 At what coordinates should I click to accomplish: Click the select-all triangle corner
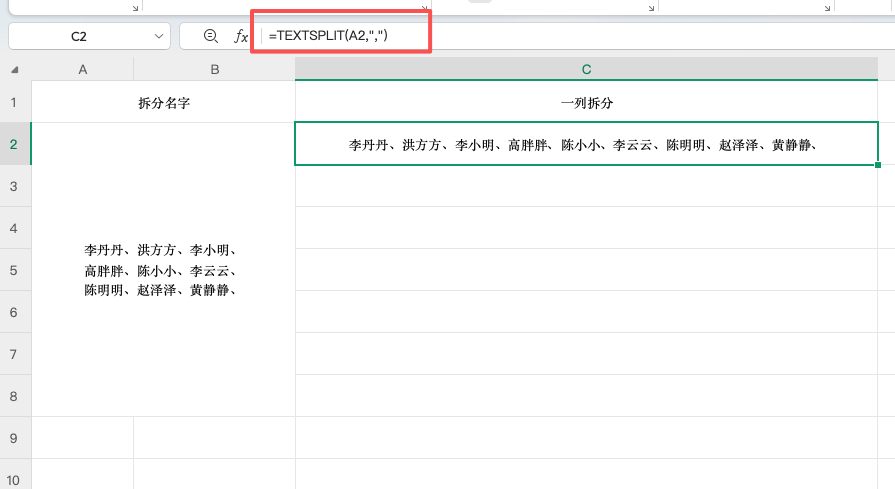(15, 70)
